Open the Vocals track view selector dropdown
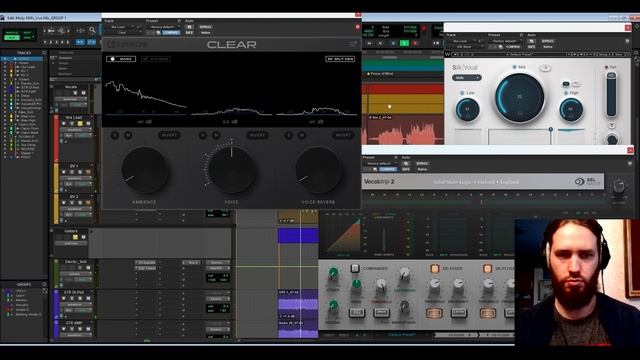640x360 pixels. click(x=71, y=99)
